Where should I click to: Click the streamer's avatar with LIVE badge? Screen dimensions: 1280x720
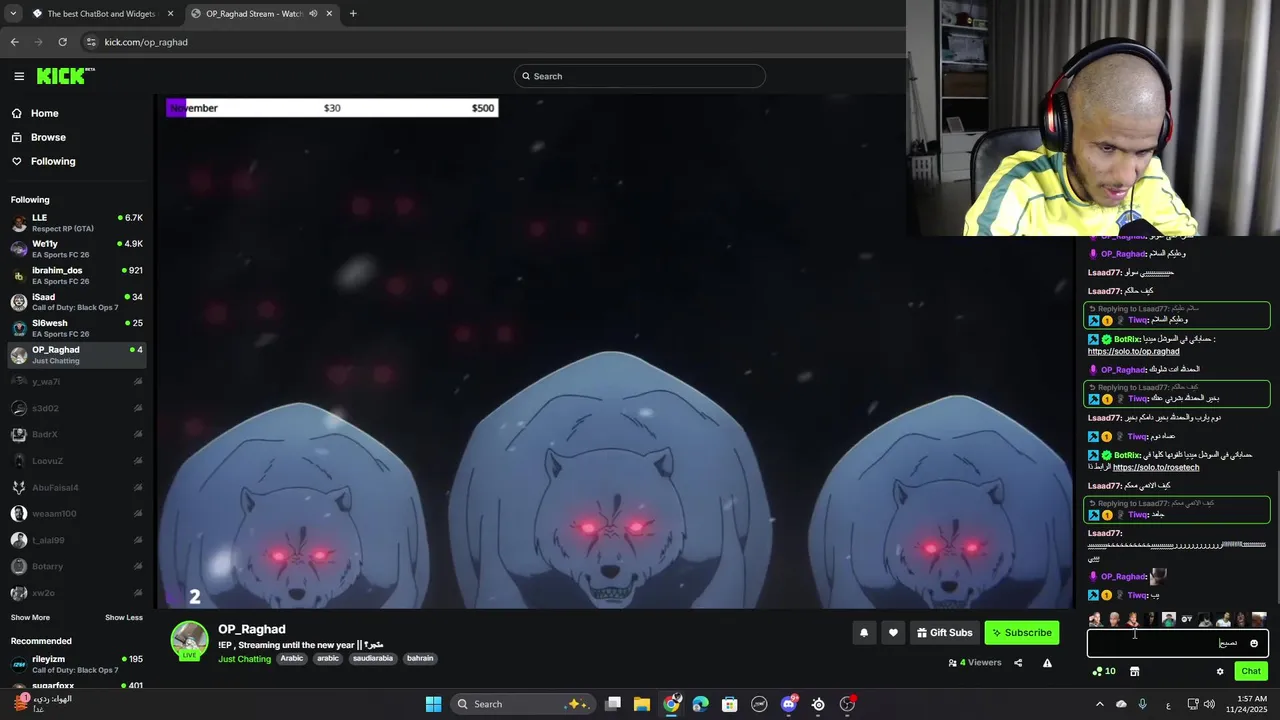189,641
